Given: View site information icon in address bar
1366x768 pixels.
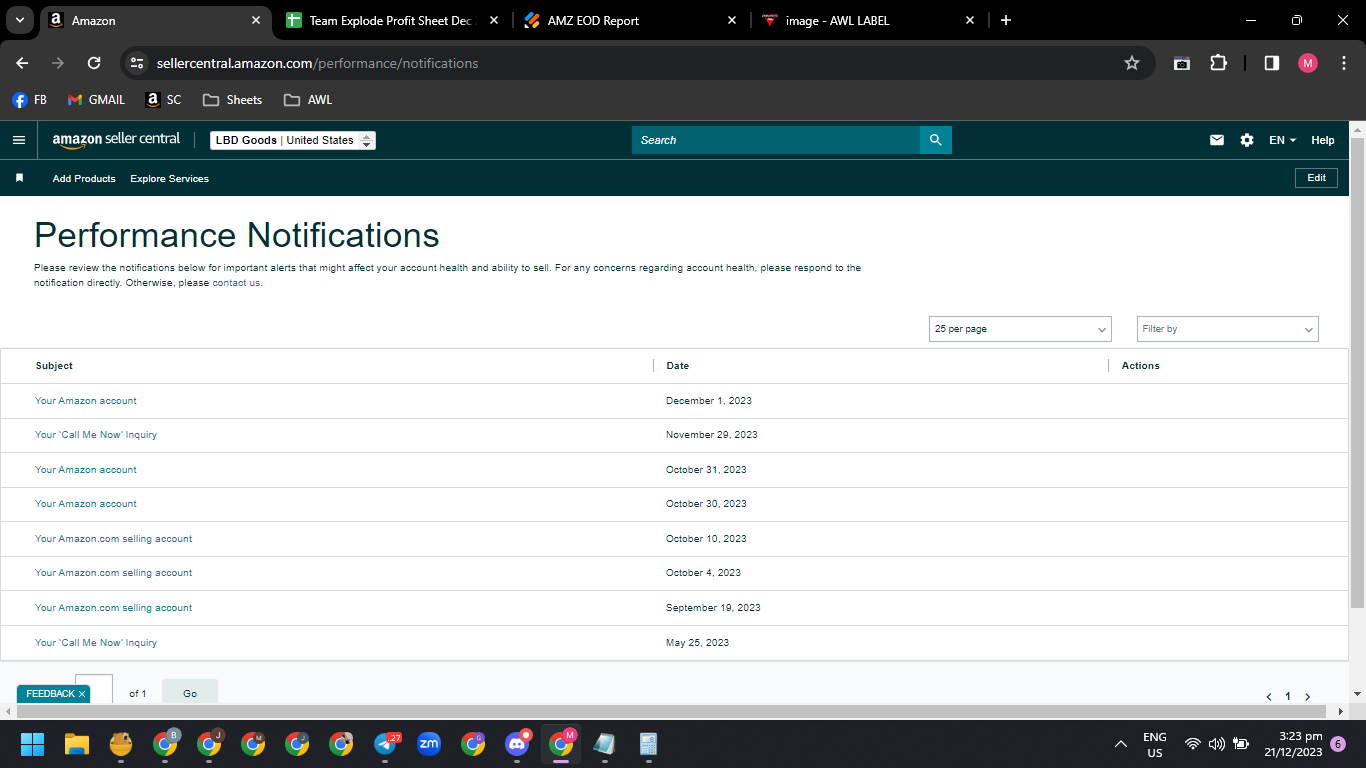Looking at the screenshot, I should tap(137, 63).
